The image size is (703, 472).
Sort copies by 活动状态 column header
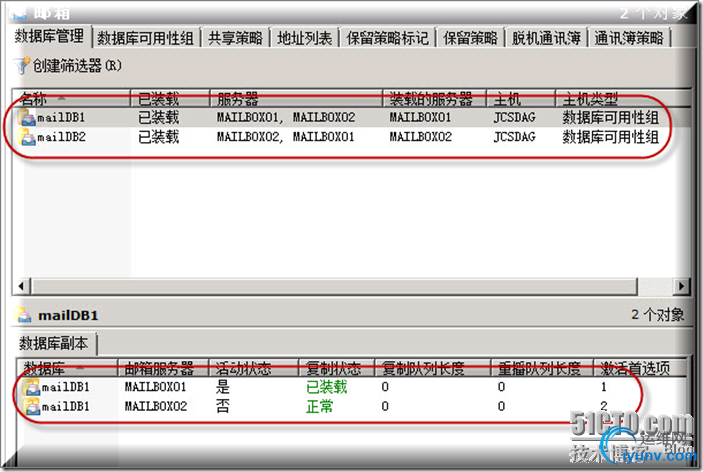pos(254,368)
